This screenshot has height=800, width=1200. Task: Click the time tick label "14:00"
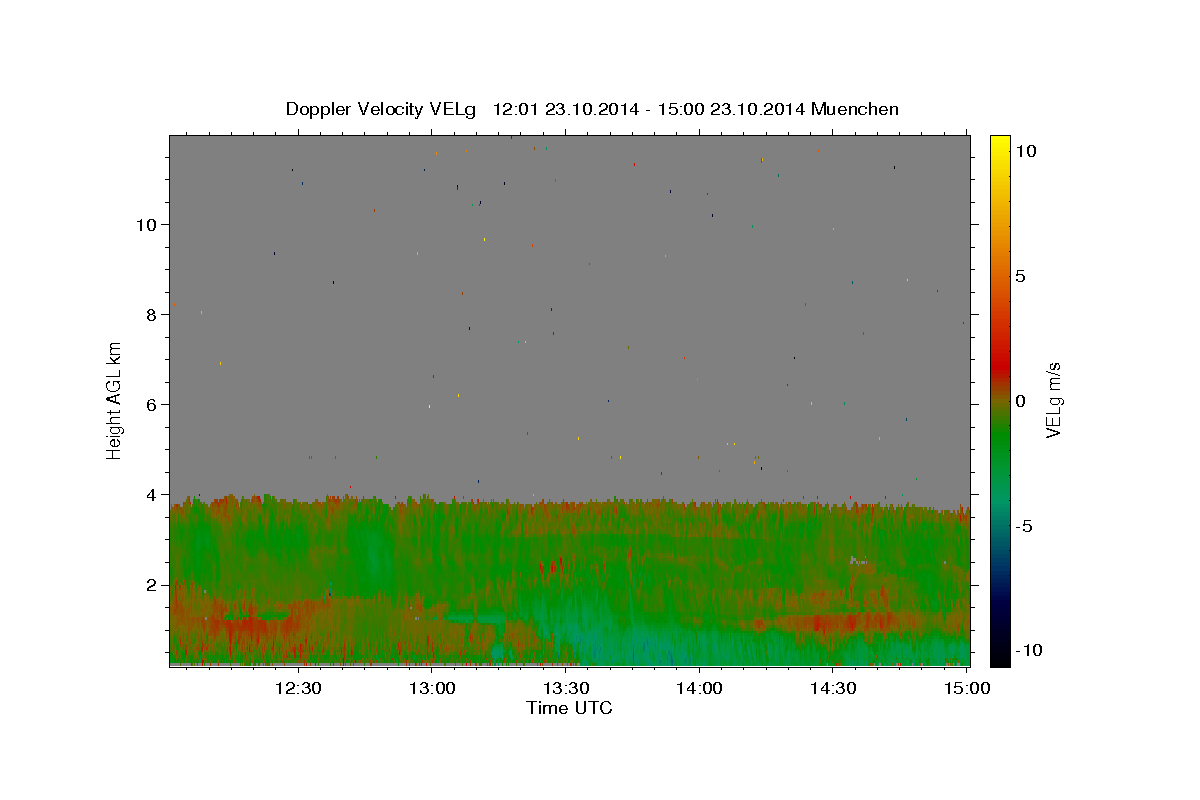(699, 688)
